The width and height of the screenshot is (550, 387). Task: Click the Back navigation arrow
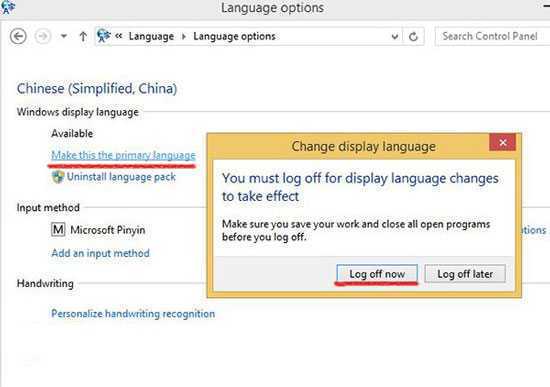pyautogui.click(x=18, y=36)
